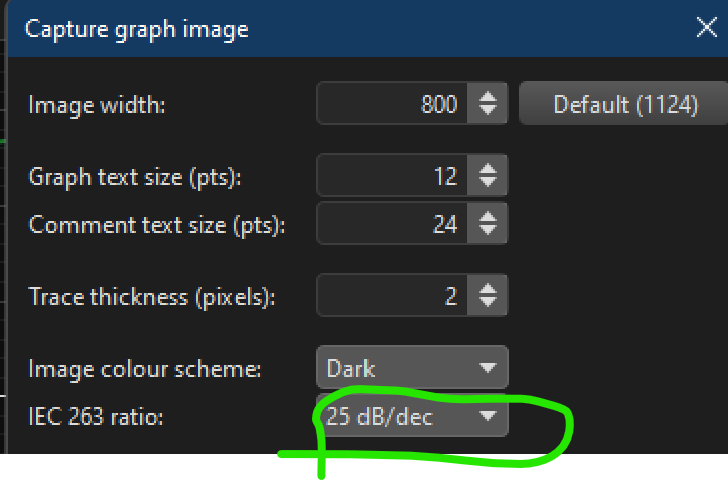728x480 pixels.
Task: Lower Comment text size with down arrow
Action: (x=487, y=231)
